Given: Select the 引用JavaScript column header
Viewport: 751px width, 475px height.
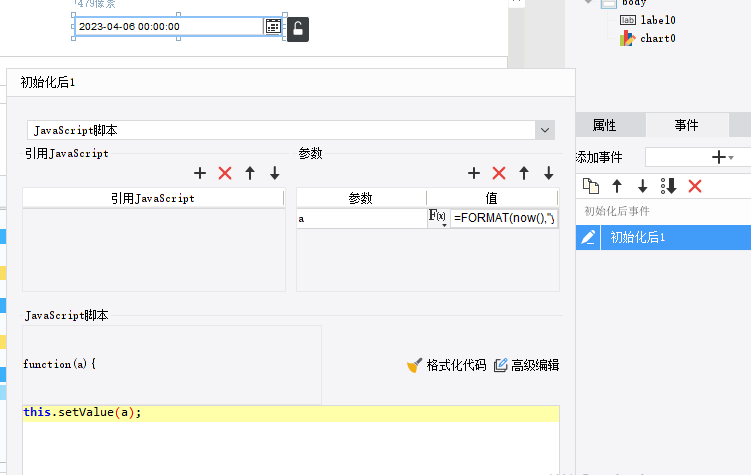Looking at the screenshot, I should click(x=153, y=198).
